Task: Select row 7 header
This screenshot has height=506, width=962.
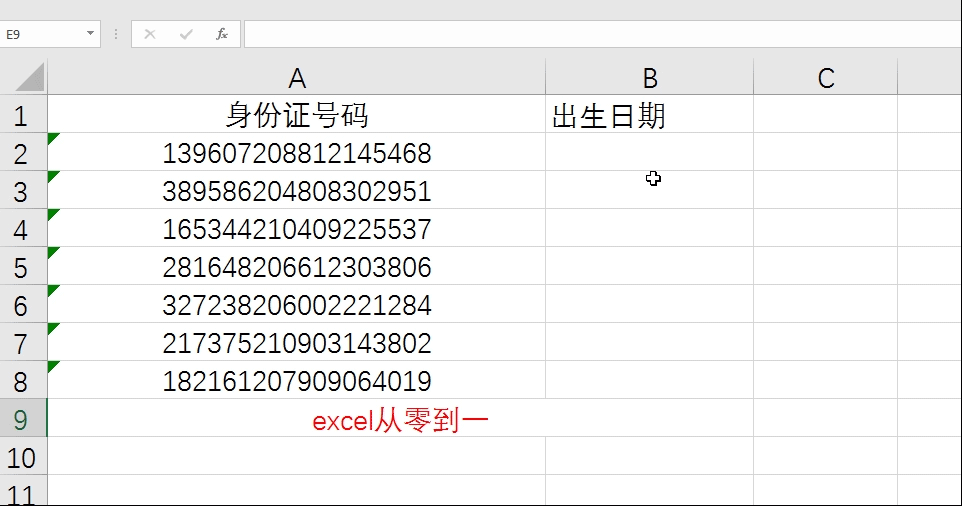Action: tap(22, 343)
